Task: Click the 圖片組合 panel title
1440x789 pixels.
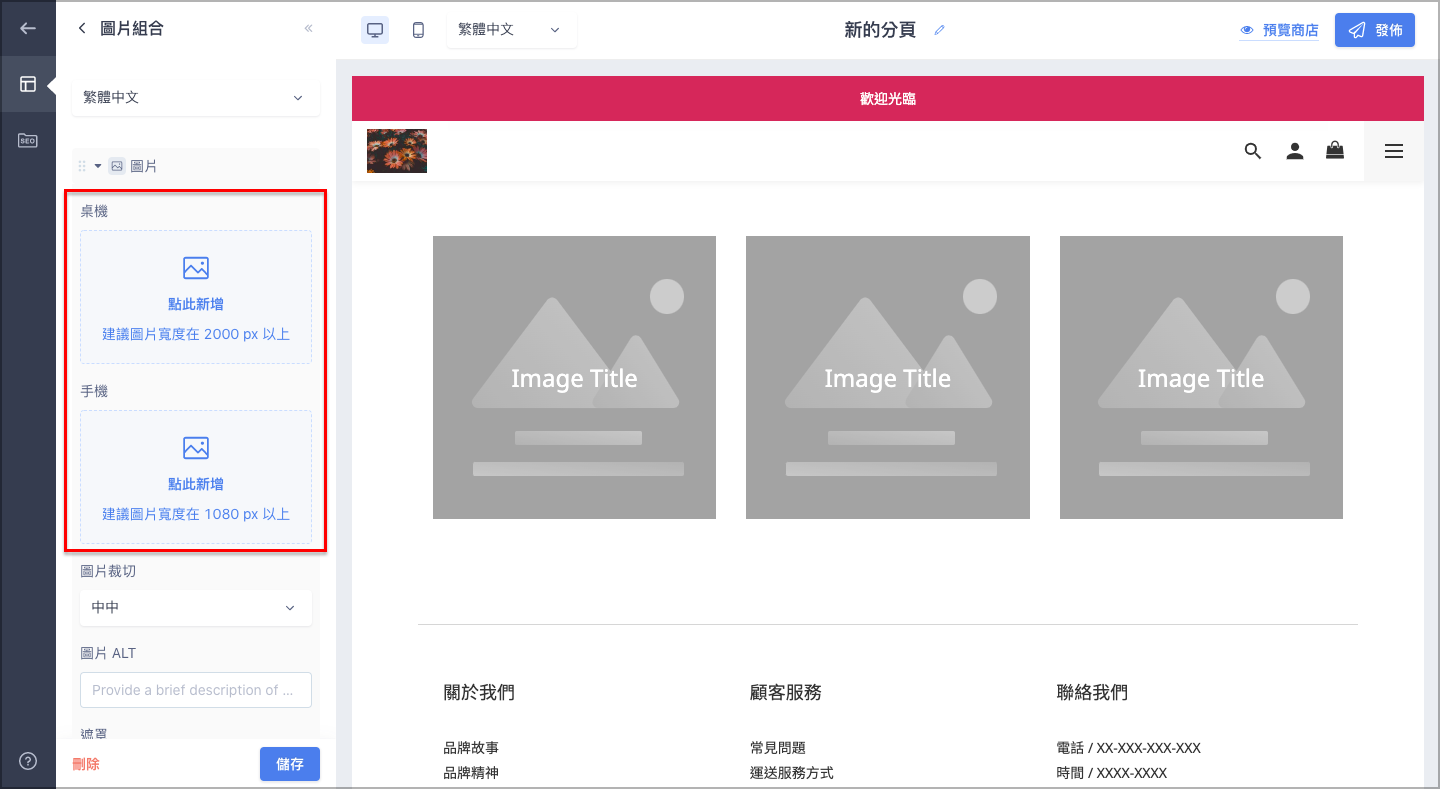Action: point(132,28)
